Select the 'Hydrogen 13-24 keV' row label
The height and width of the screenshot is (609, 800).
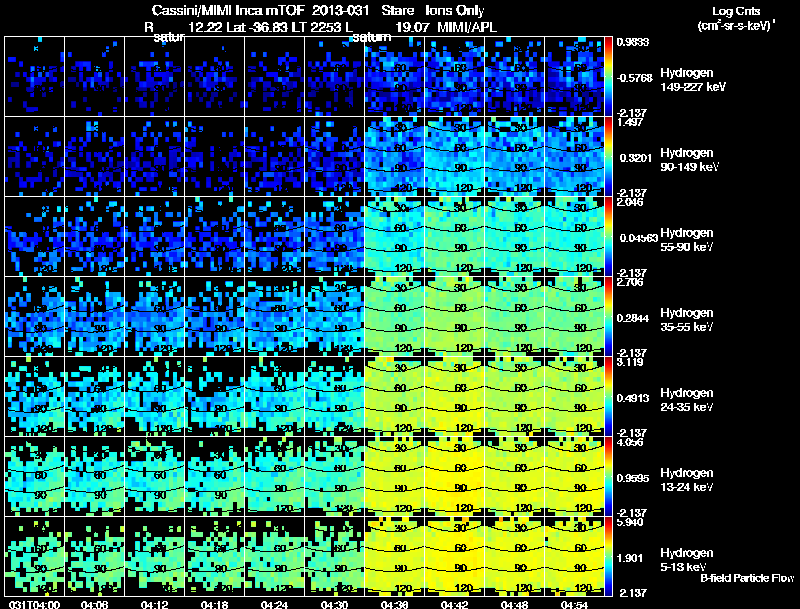click(x=687, y=480)
